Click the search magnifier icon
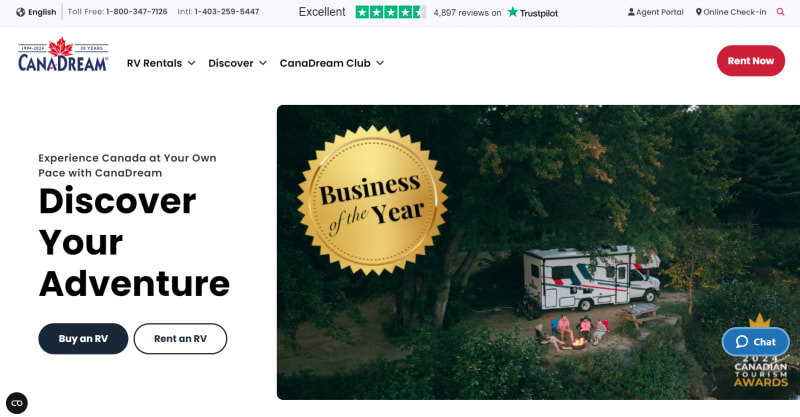800x417 pixels. [x=780, y=12]
